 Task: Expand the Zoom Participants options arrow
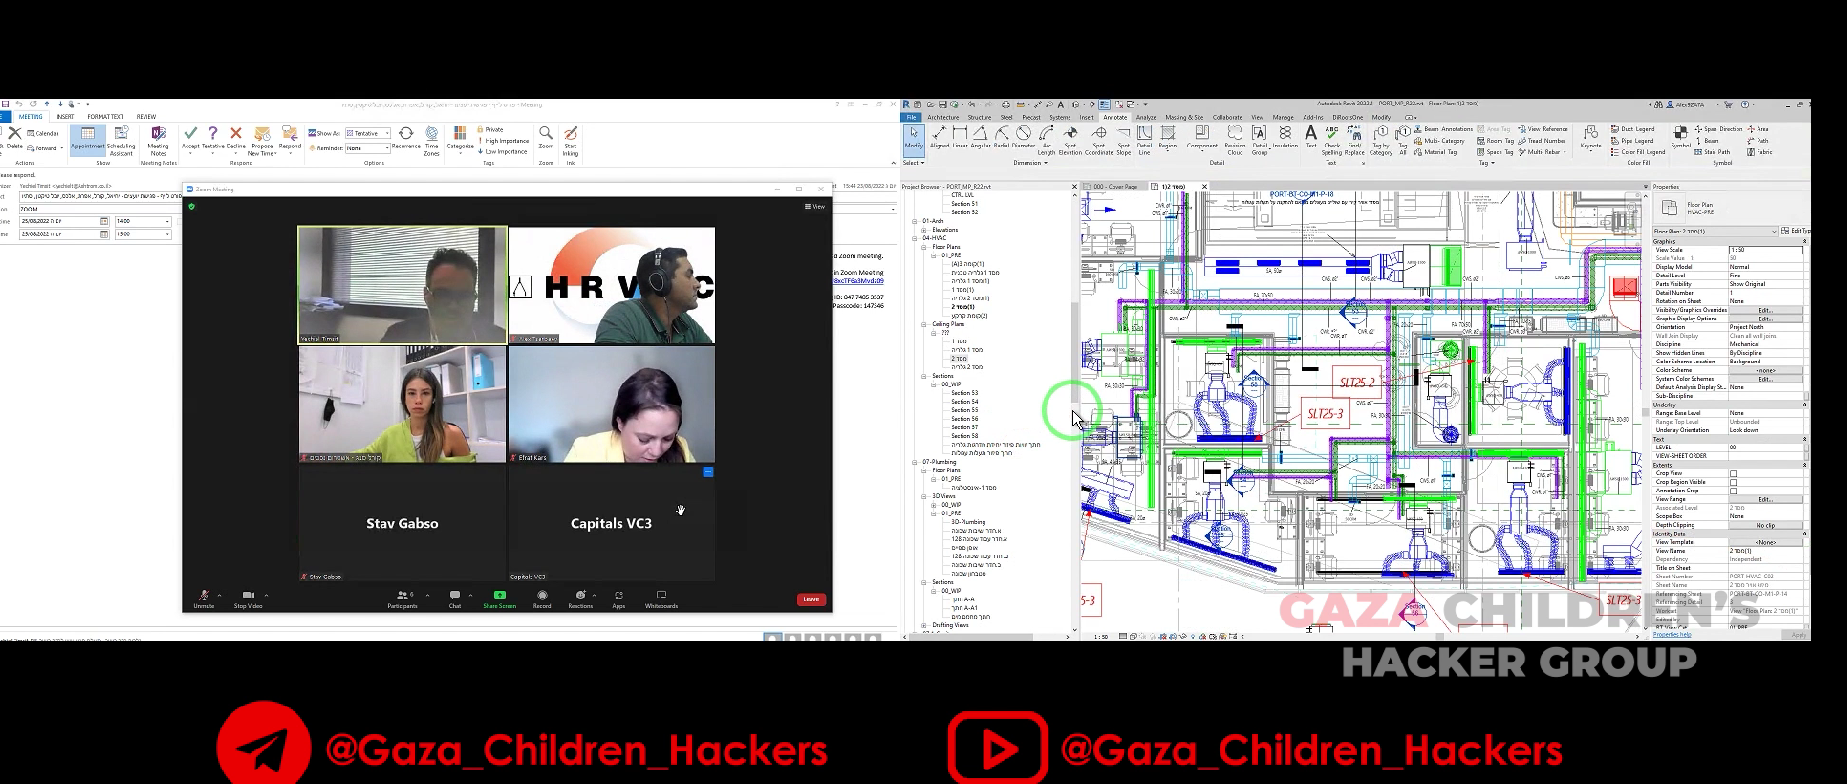click(427, 595)
